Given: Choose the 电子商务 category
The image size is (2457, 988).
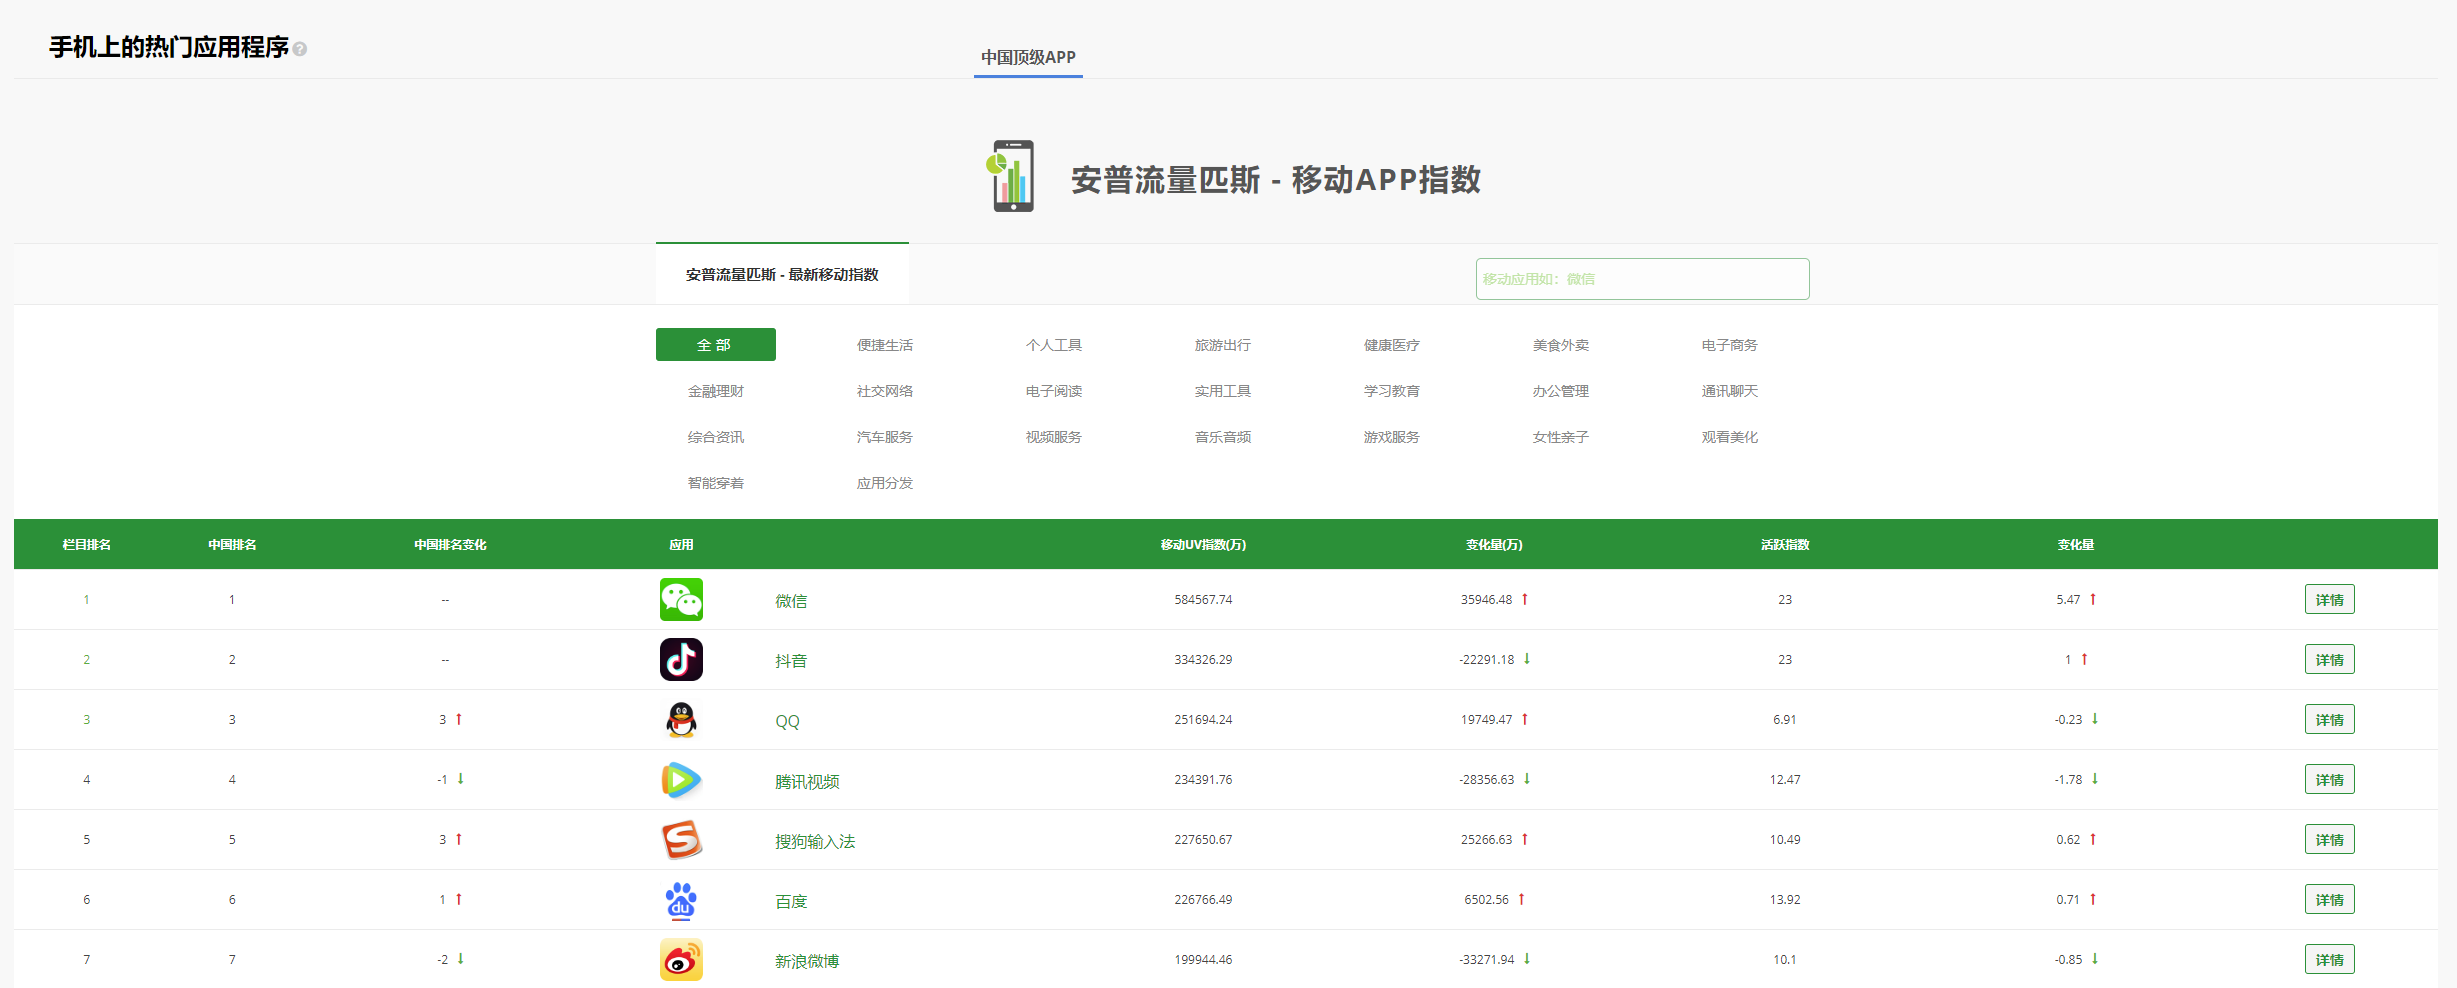Looking at the screenshot, I should 1729,345.
